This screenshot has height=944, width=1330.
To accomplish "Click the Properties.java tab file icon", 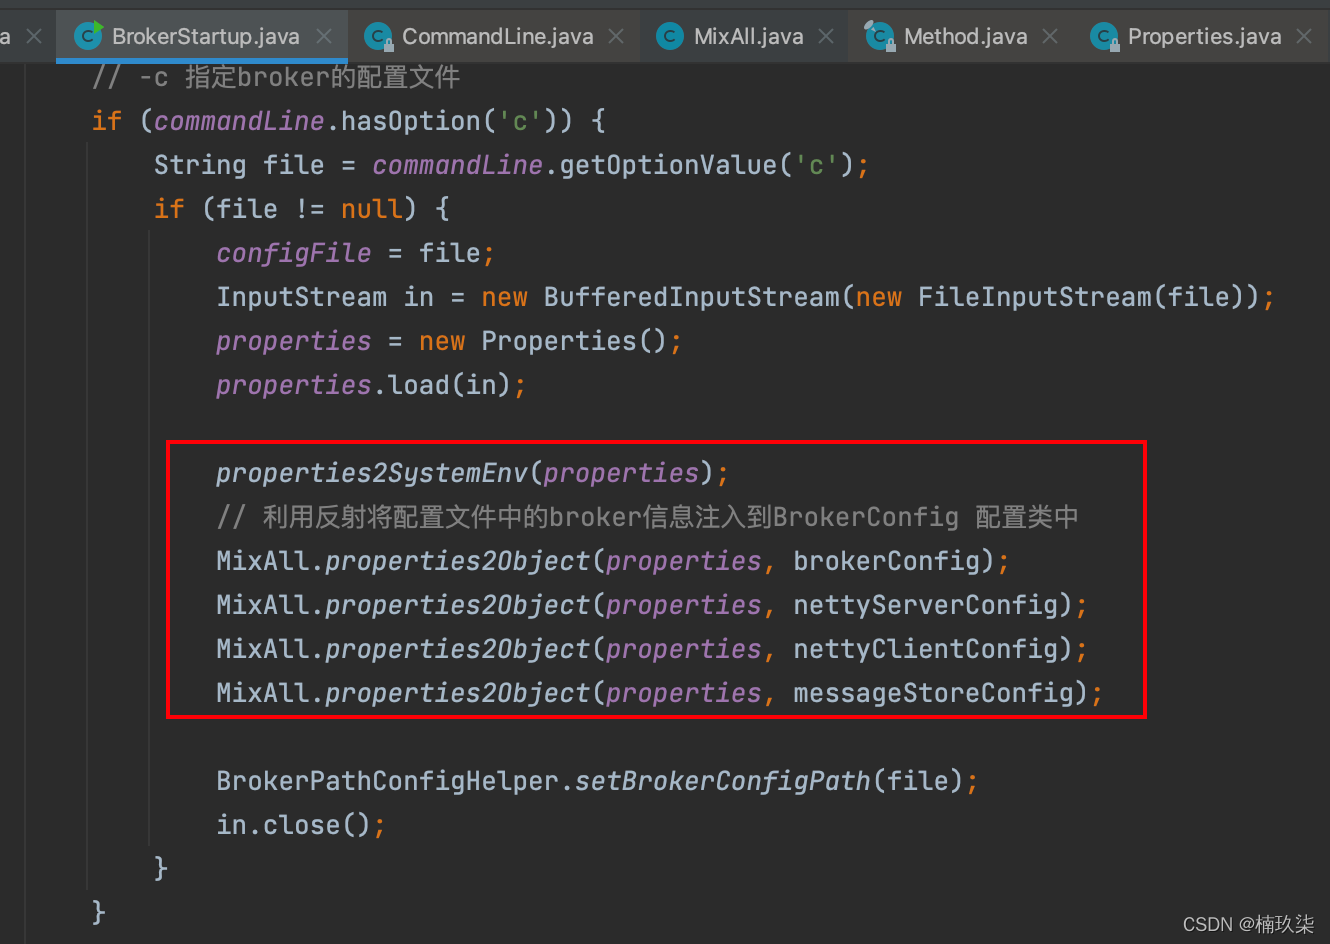I will click(x=1104, y=37).
